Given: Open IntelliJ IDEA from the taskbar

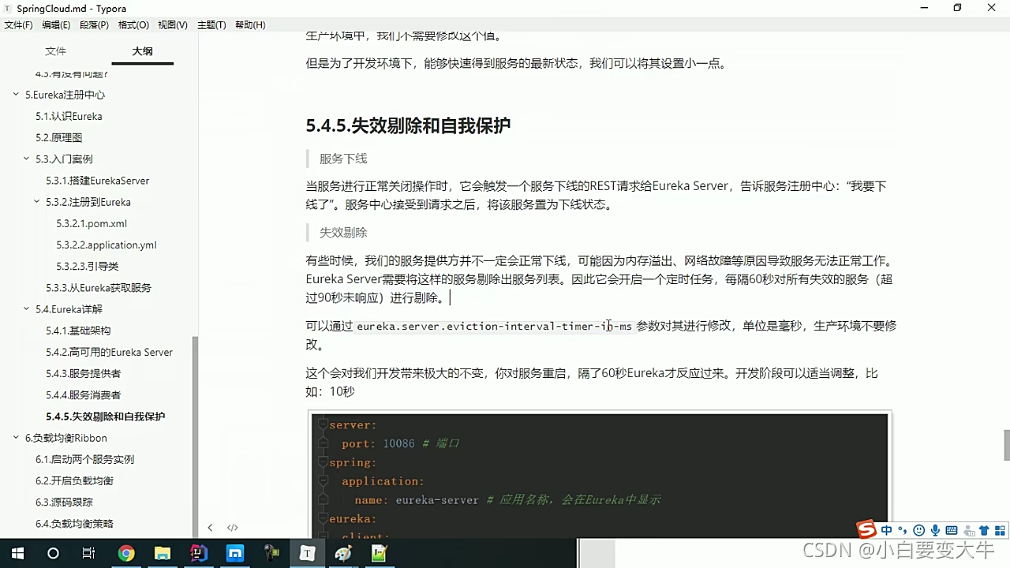Looking at the screenshot, I should (x=198, y=553).
